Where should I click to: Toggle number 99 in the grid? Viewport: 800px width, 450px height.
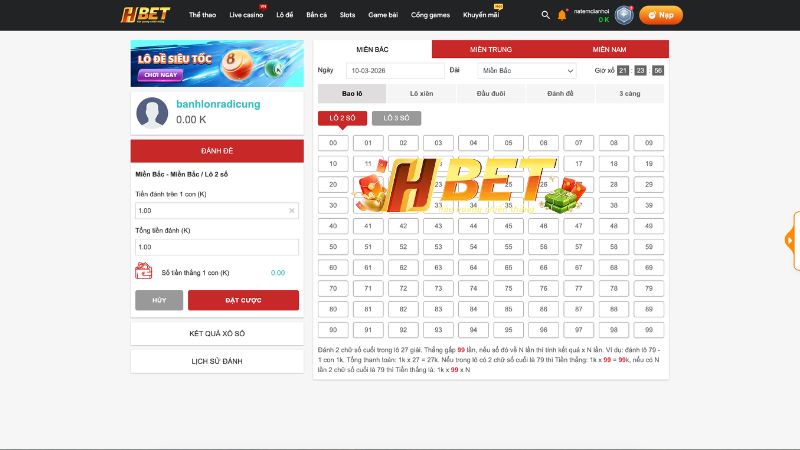(649, 330)
